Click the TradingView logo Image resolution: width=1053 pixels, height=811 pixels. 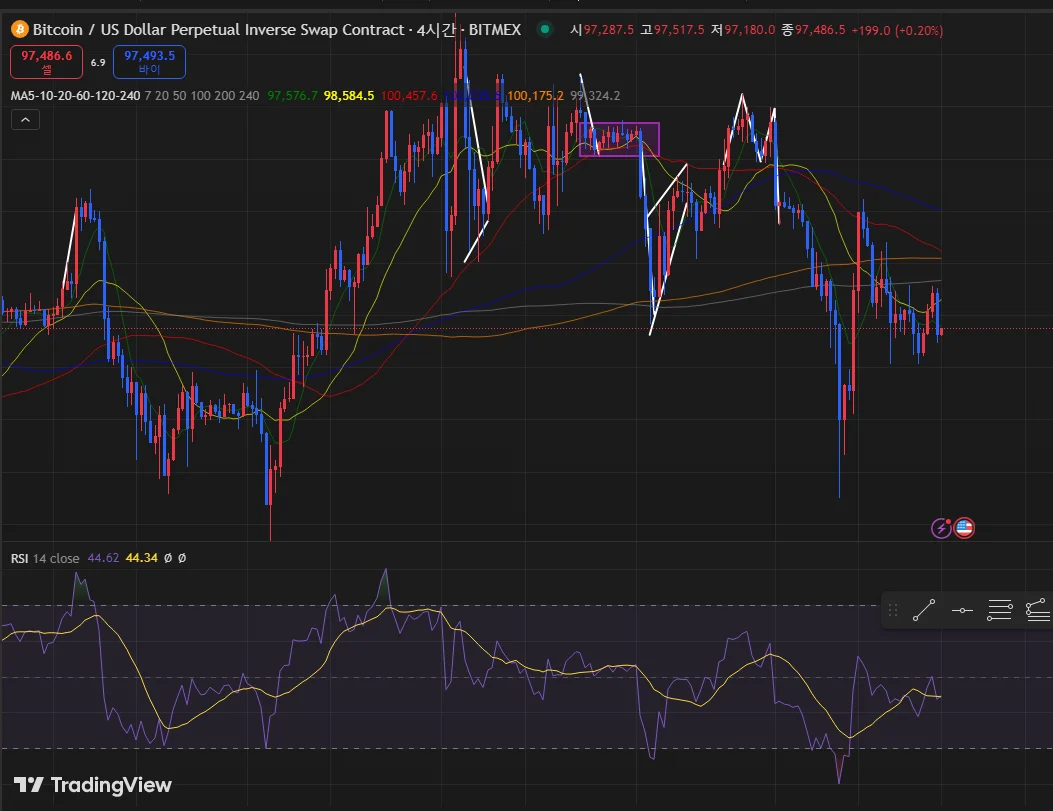pyautogui.click(x=93, y=785)
